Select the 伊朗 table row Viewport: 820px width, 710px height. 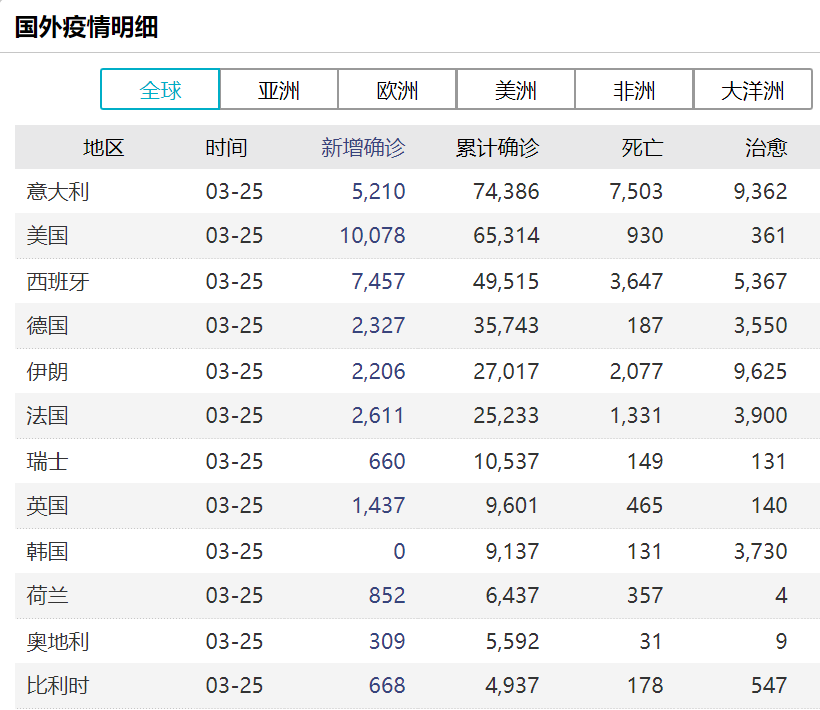417,371
